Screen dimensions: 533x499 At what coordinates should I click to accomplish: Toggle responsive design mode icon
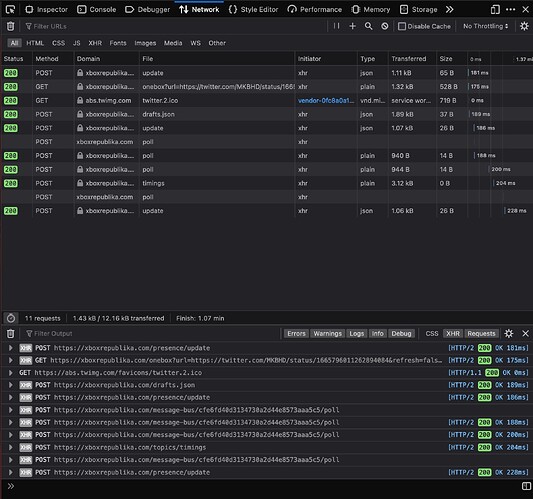pos(495,10)
